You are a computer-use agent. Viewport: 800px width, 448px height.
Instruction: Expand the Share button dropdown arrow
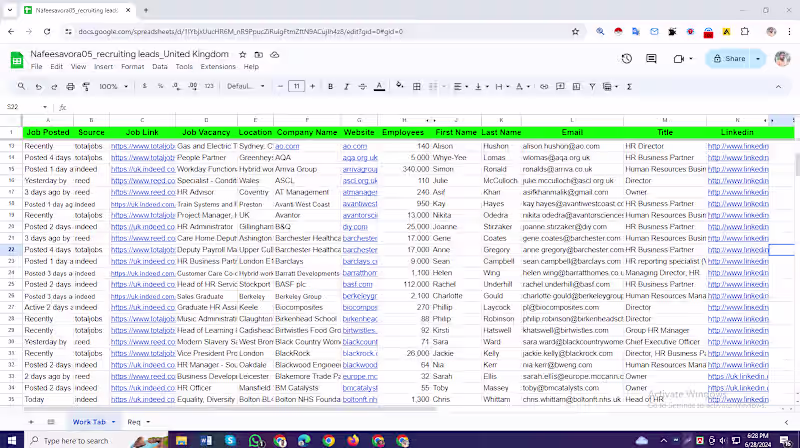pyautogui.click(x=758, y=59)
